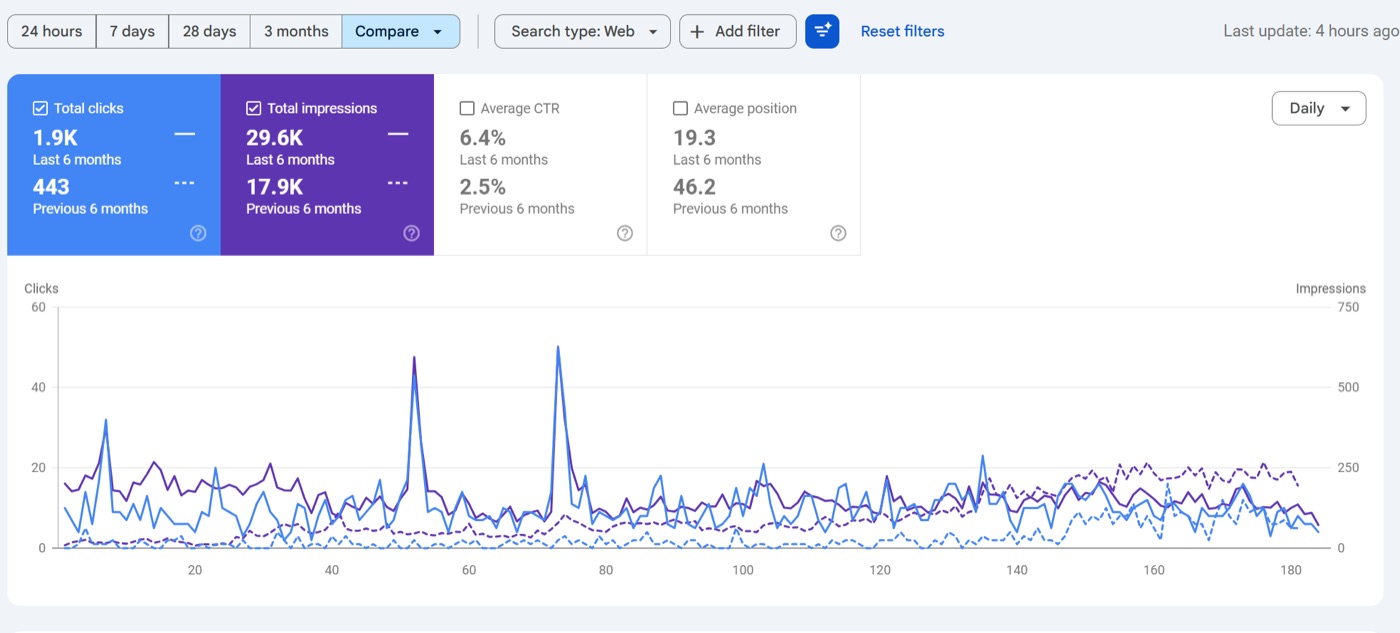This screenshot has height=633, width=1400.
Task: Select the 3 months date range
Action: point(296,31)
